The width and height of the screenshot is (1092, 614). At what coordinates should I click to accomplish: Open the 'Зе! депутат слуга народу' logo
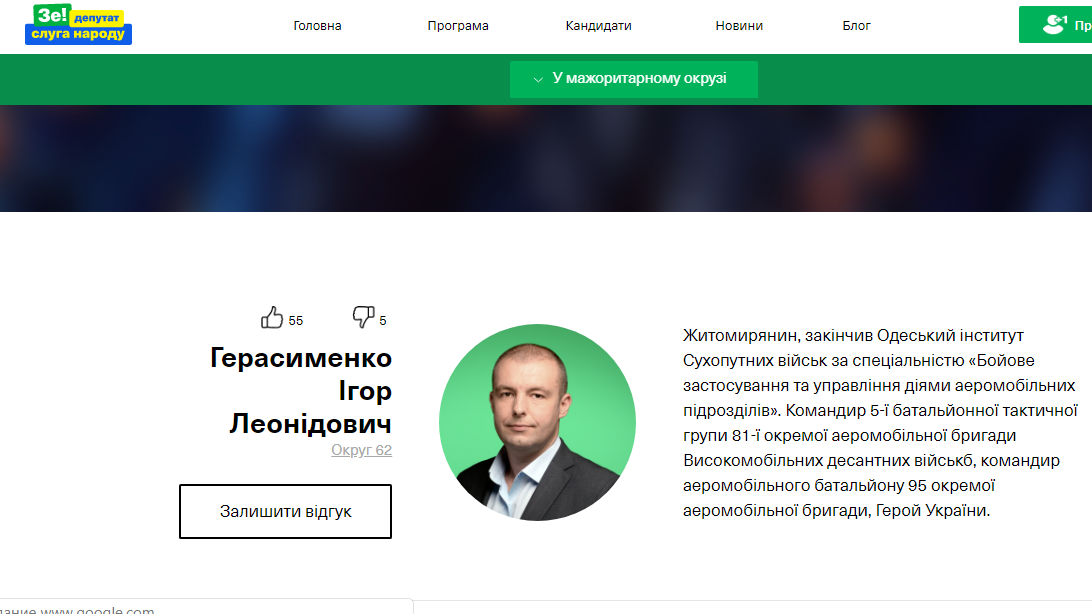[78, 25]
